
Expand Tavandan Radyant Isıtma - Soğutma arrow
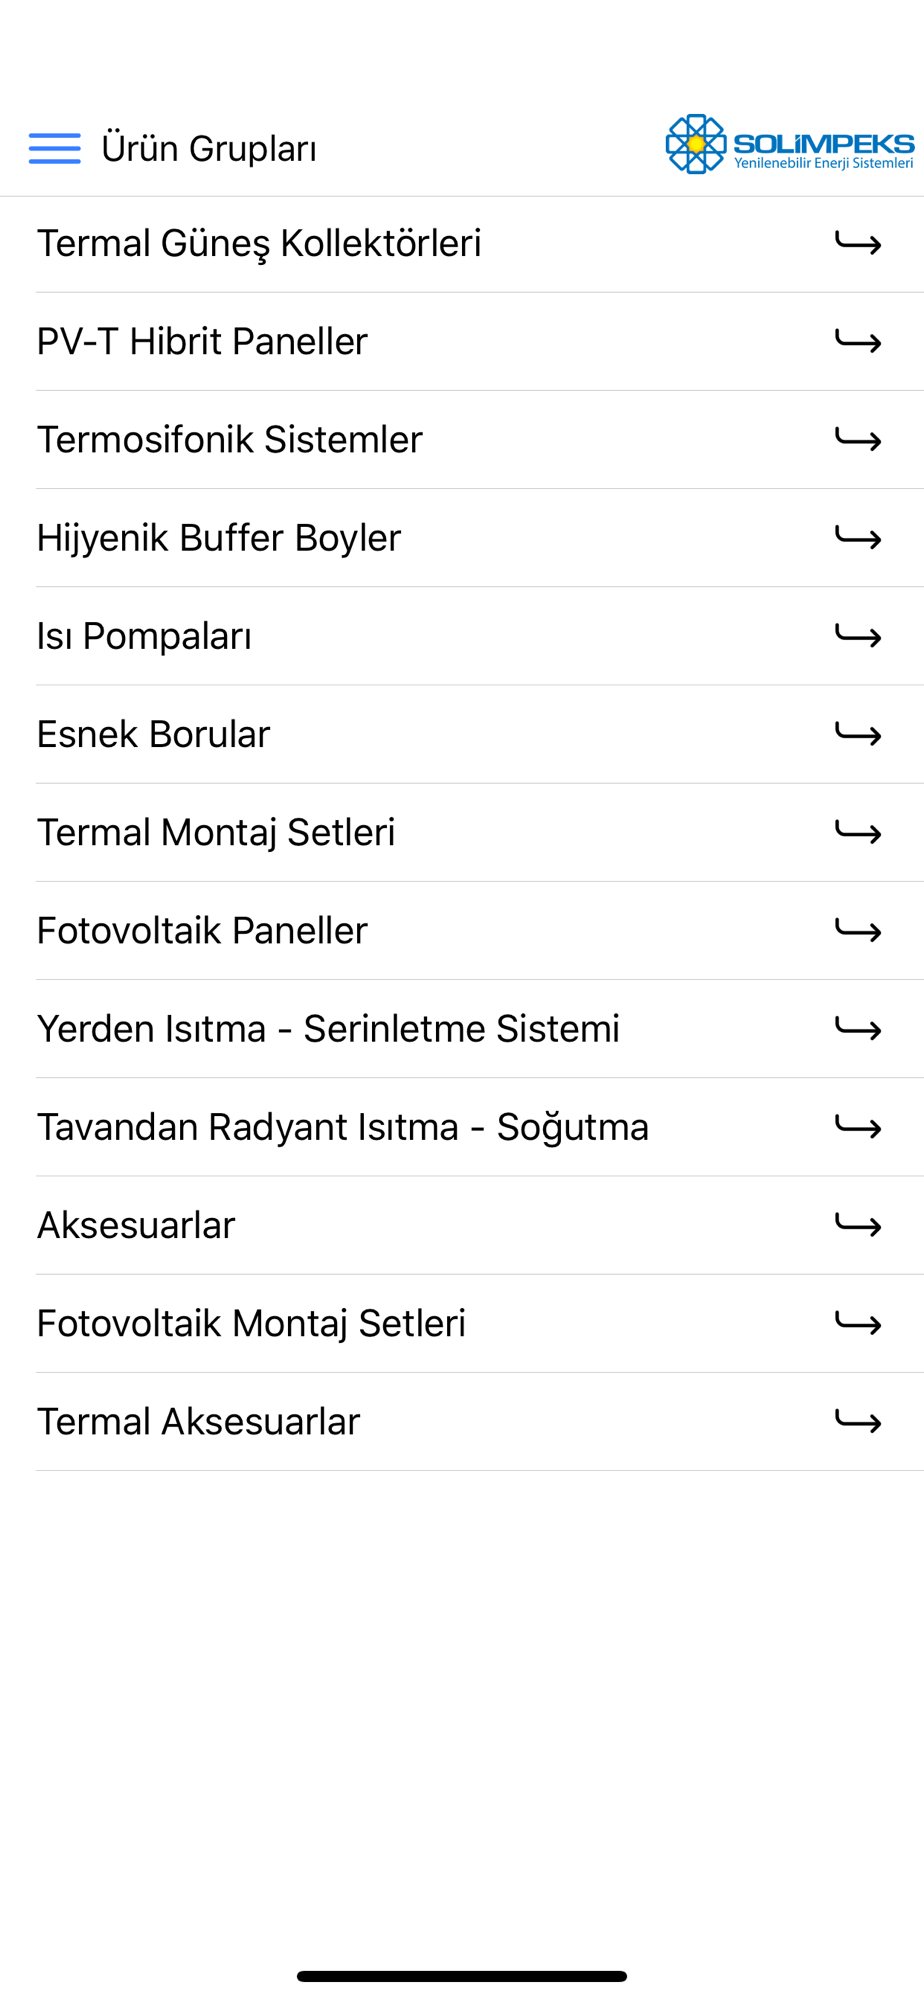coord(858,1127)
